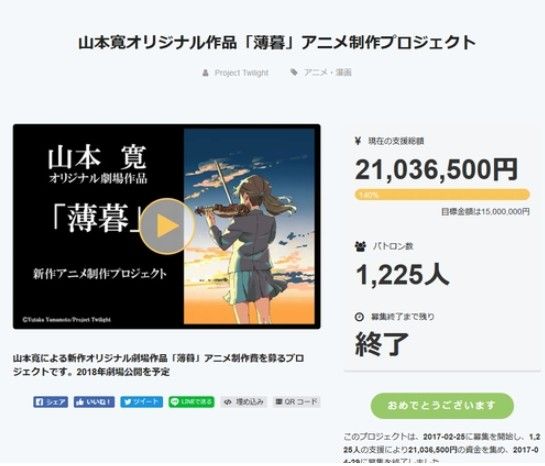
Task: Play the 薄暮 project video
Action: (x=167, y=226)
